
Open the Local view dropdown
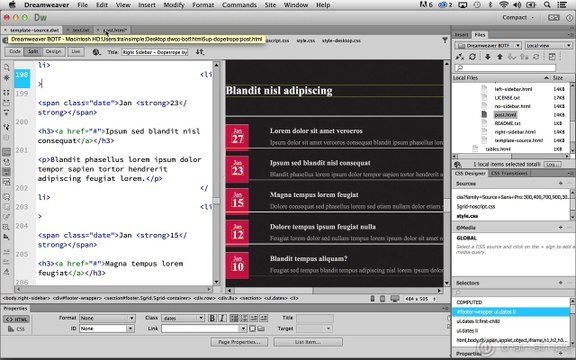click(548, 46)
